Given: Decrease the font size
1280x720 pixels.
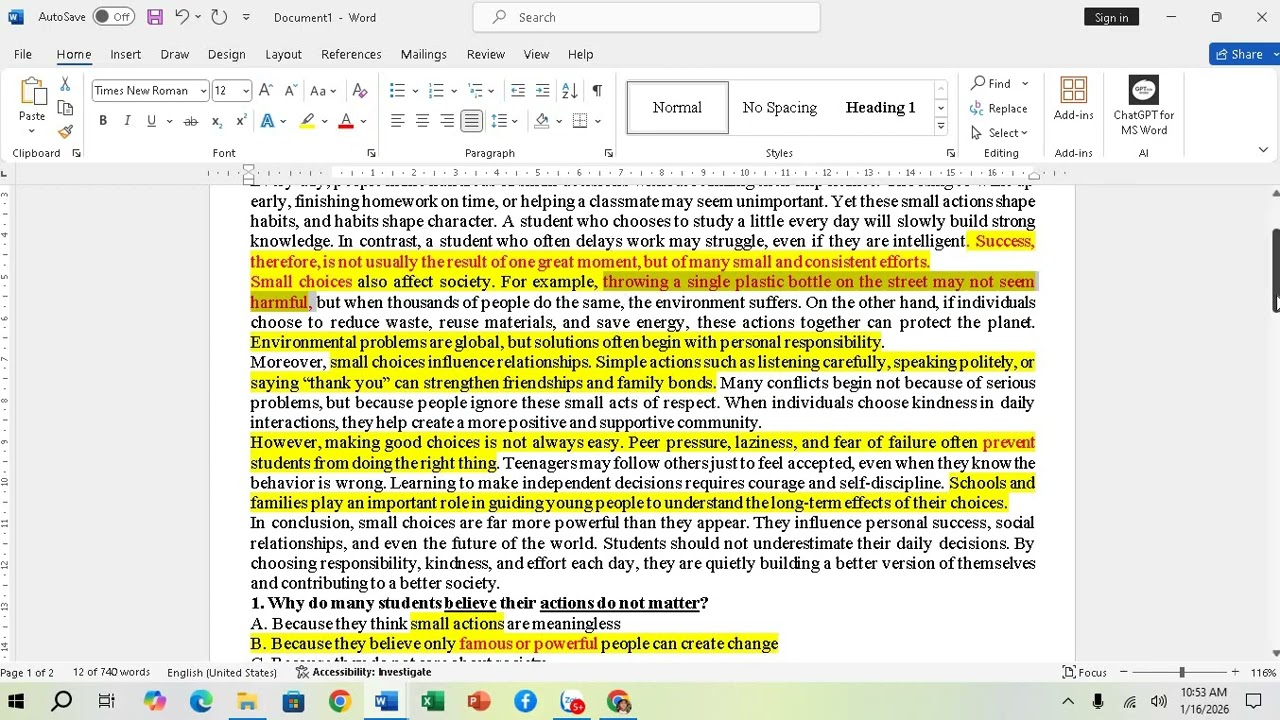Looking at the screenshot, I should [x=290, y=91].
